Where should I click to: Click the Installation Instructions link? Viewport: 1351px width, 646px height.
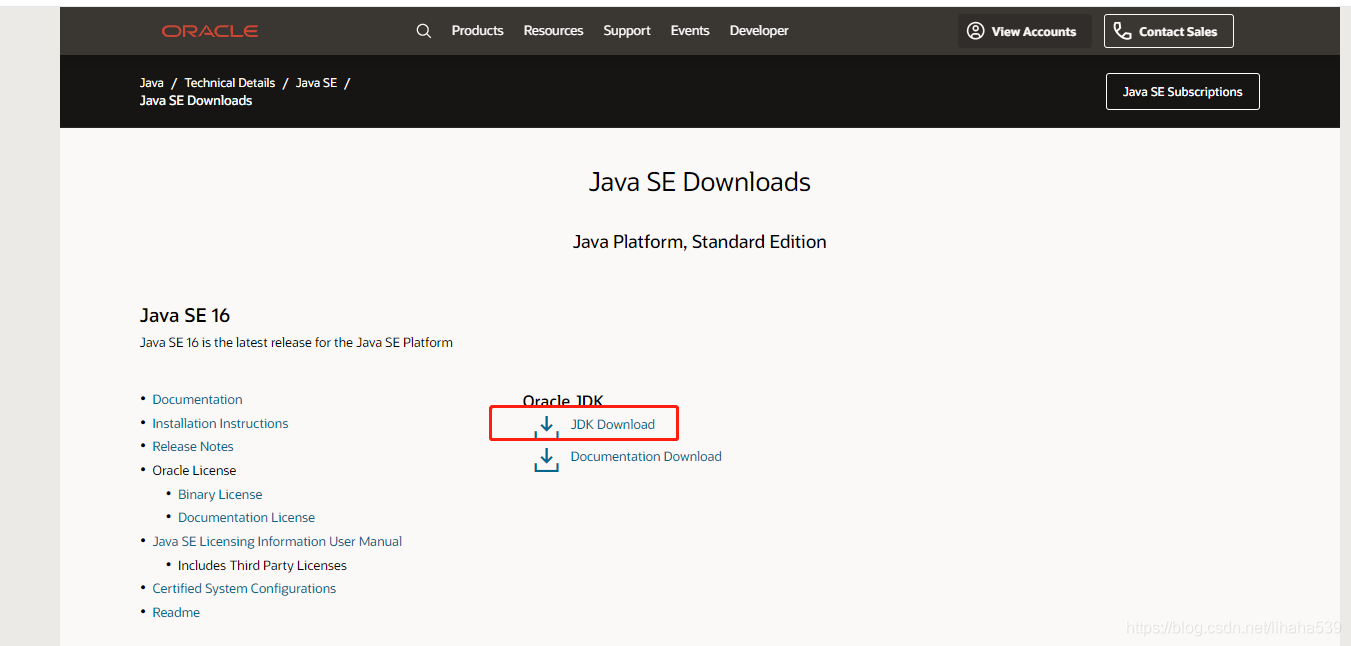[220, 423]
